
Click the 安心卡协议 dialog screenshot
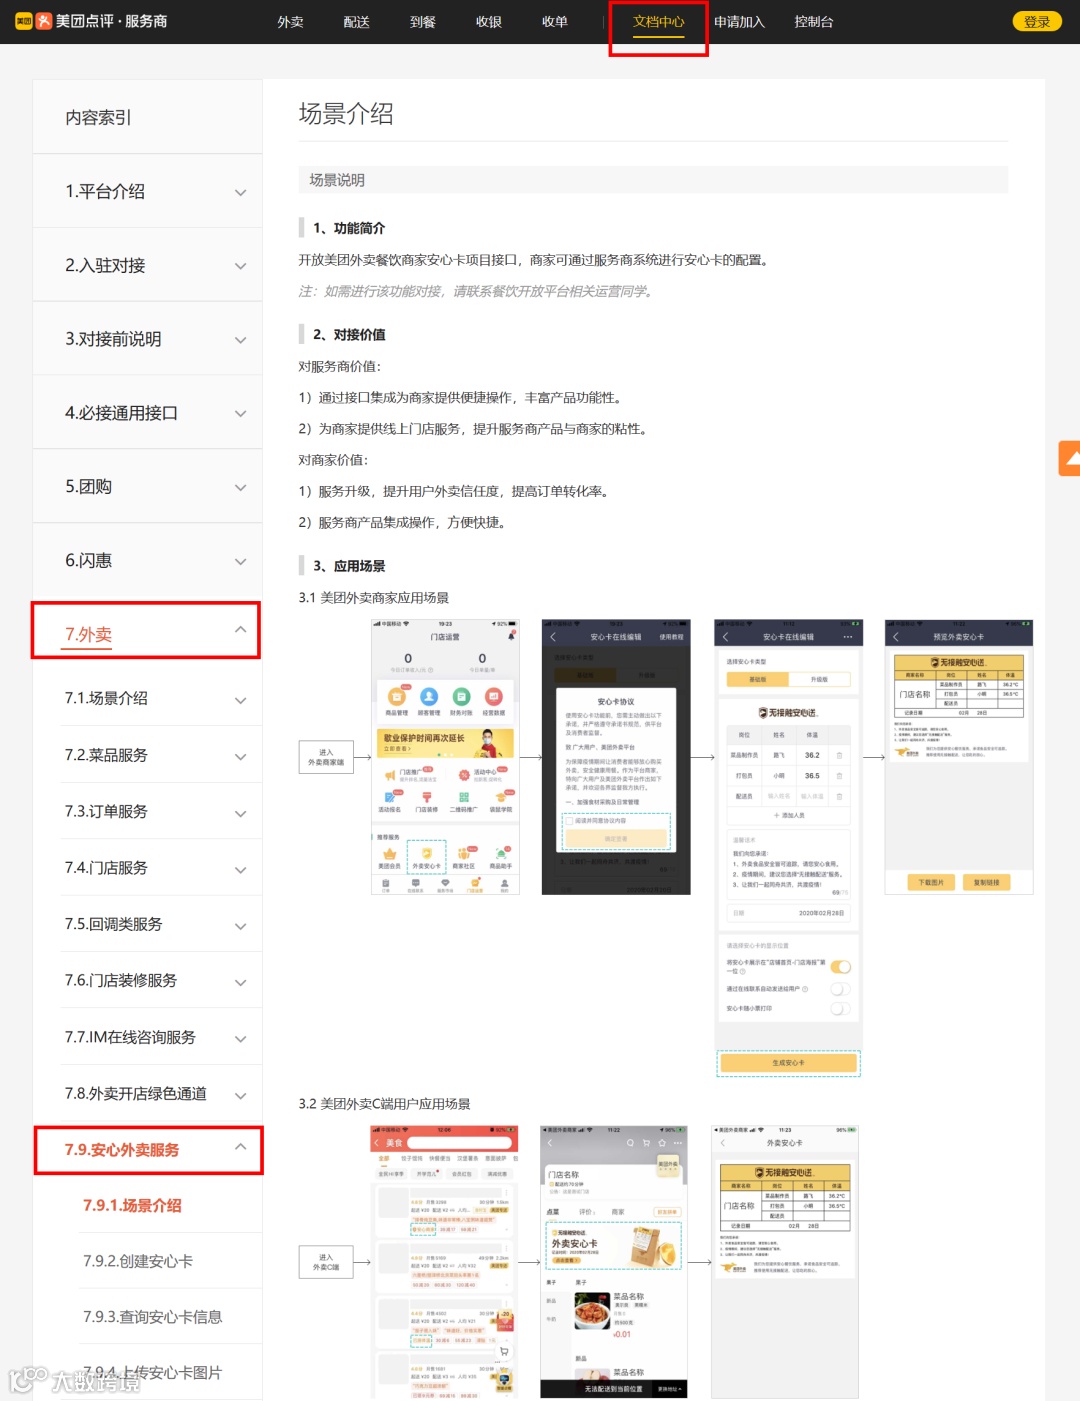[x=616, y=756]
